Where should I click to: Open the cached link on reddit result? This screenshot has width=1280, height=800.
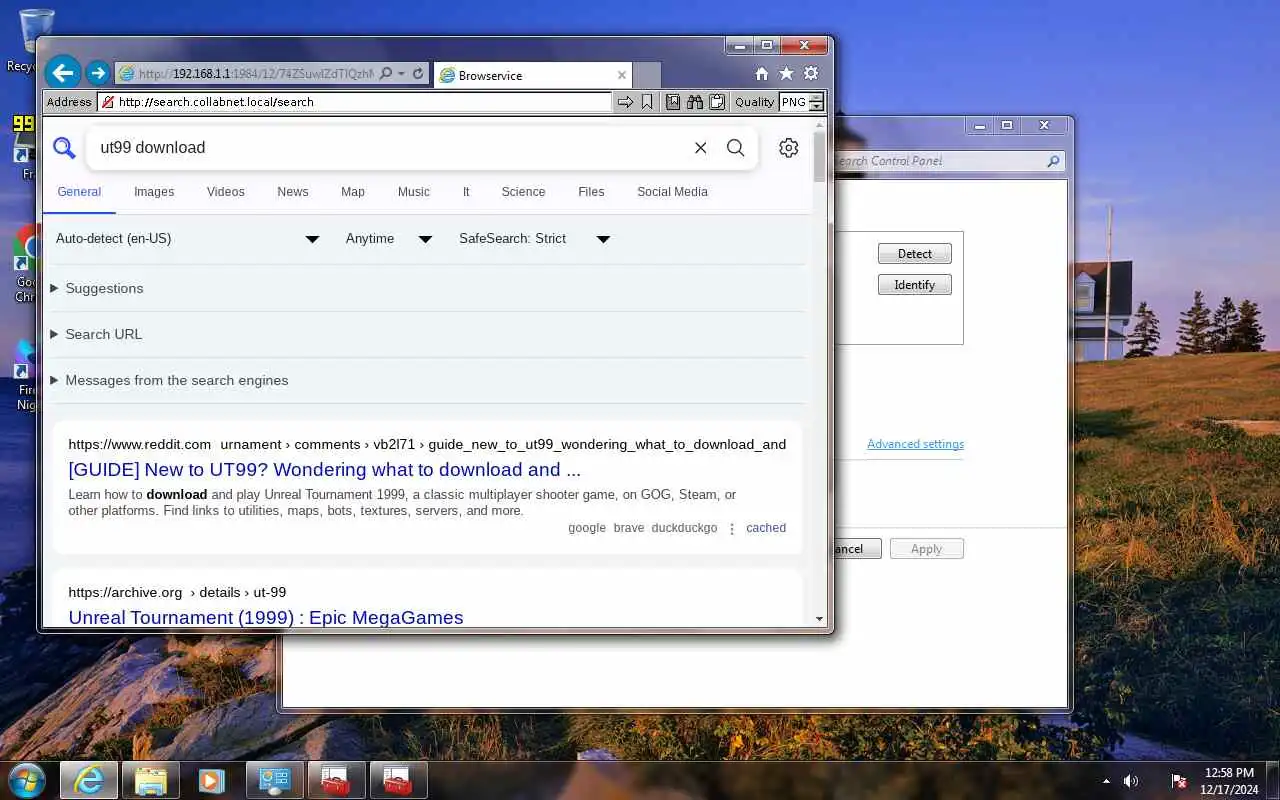[x=766, y=528]
